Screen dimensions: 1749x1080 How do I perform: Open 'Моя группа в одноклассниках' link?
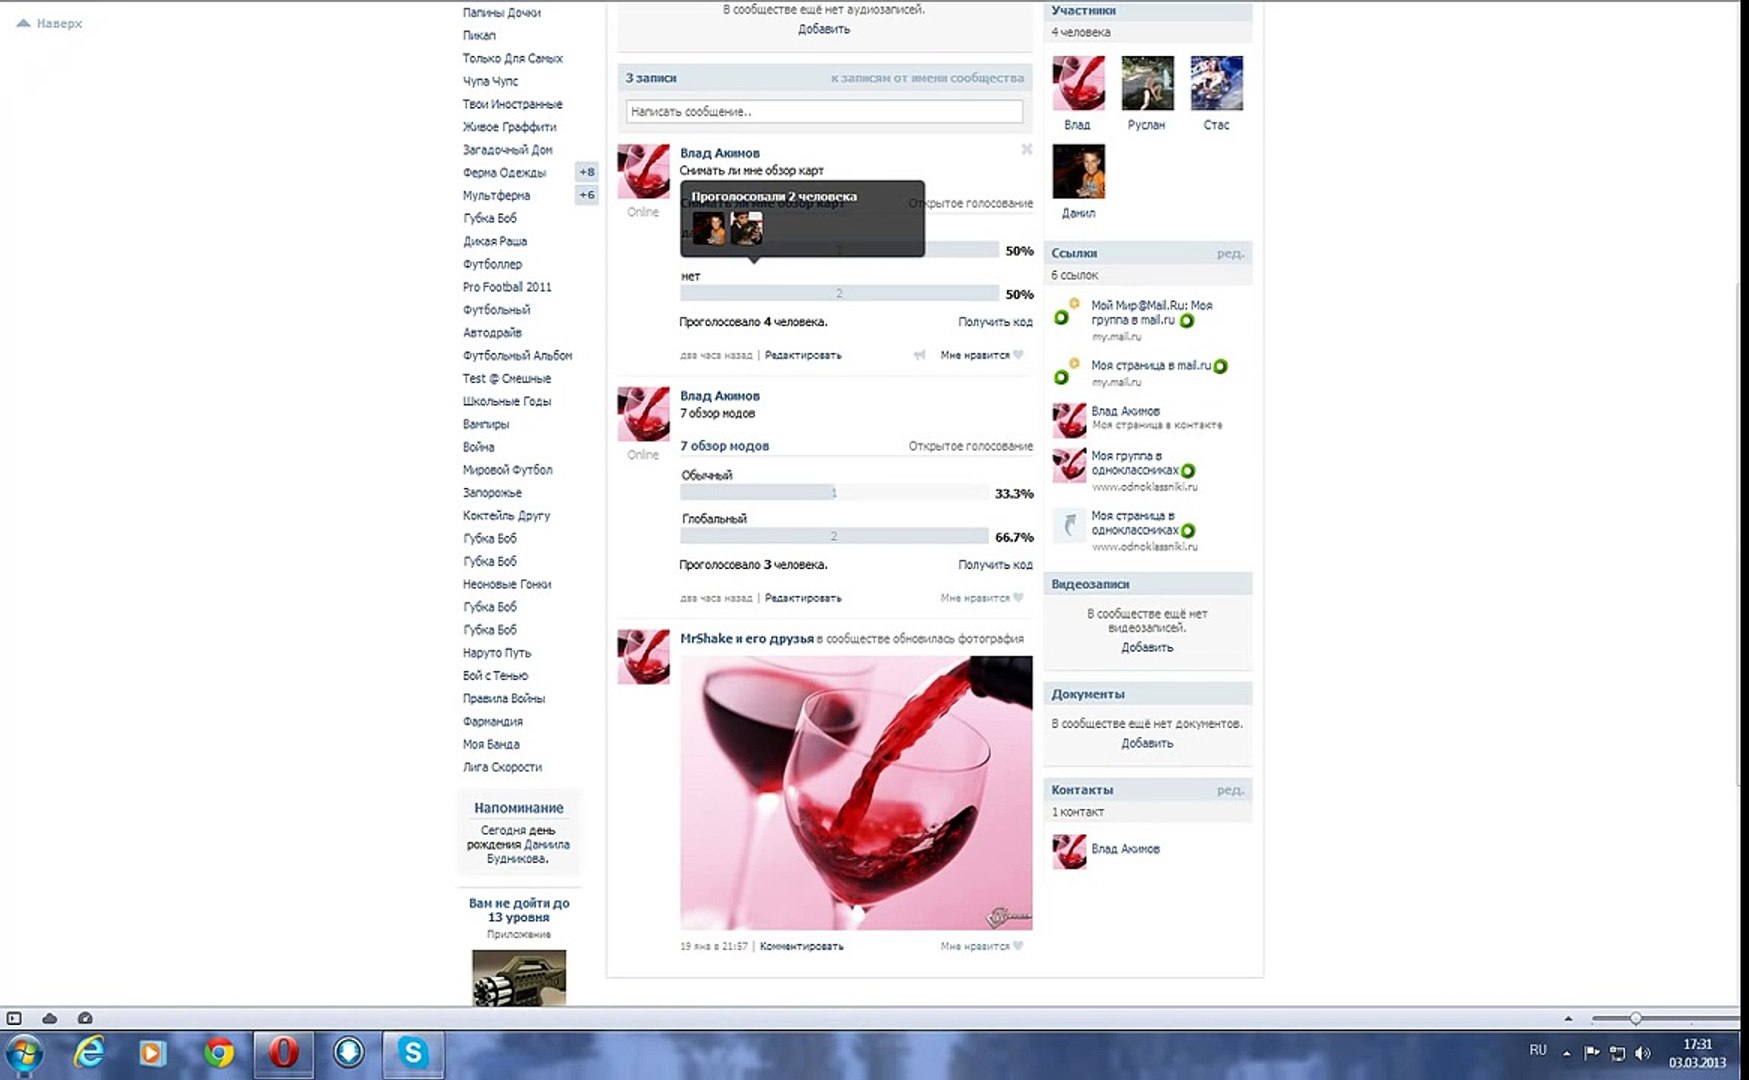coord(1135,463)
